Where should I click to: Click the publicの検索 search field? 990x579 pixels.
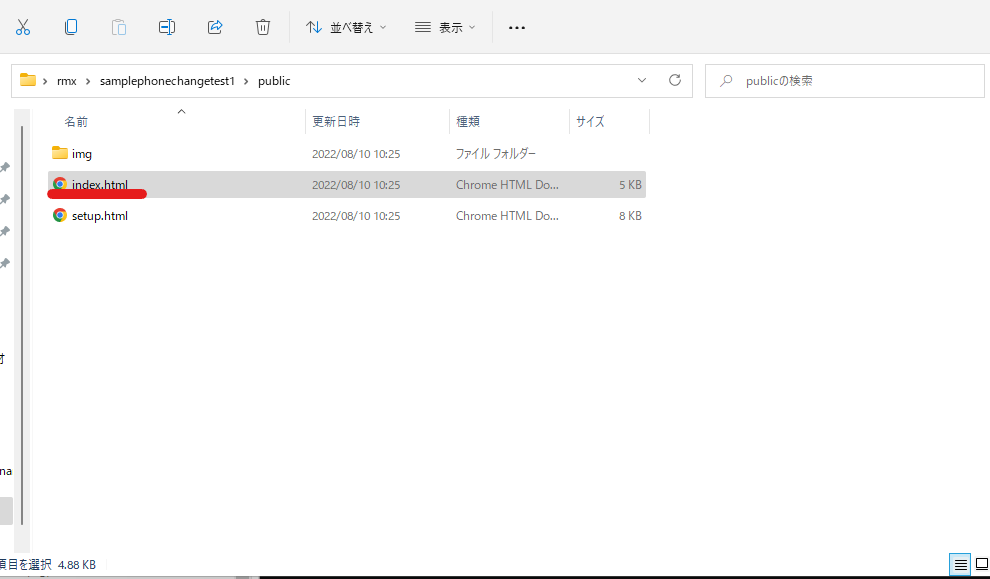tap(844, 81)
